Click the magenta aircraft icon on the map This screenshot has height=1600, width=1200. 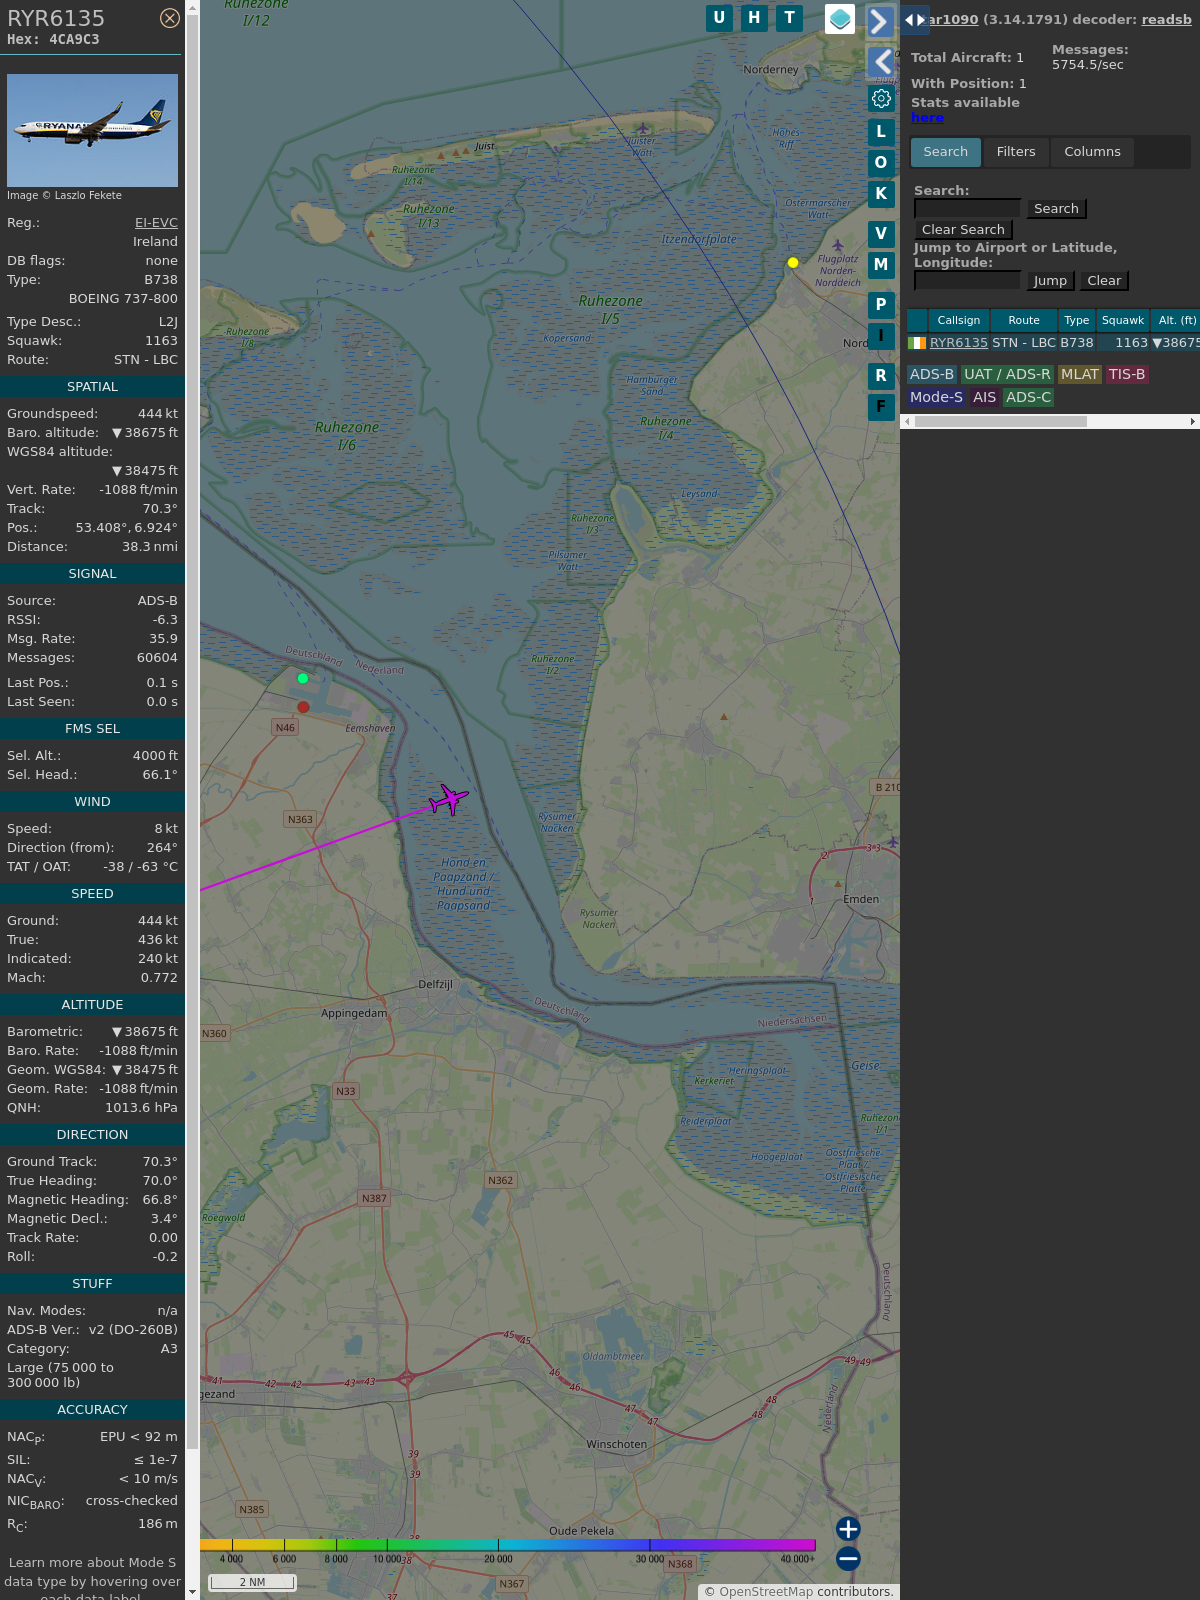[x=449, y=799]
